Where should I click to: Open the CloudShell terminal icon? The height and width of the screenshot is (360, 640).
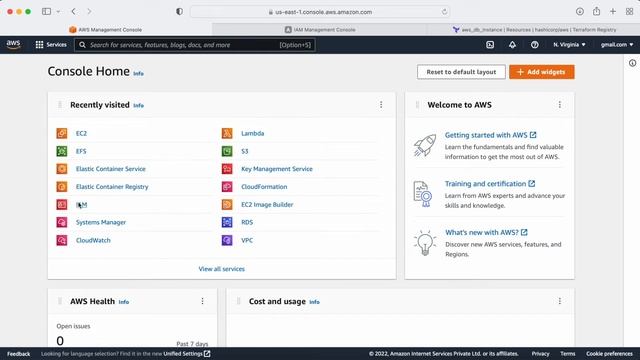coord(490,45)
